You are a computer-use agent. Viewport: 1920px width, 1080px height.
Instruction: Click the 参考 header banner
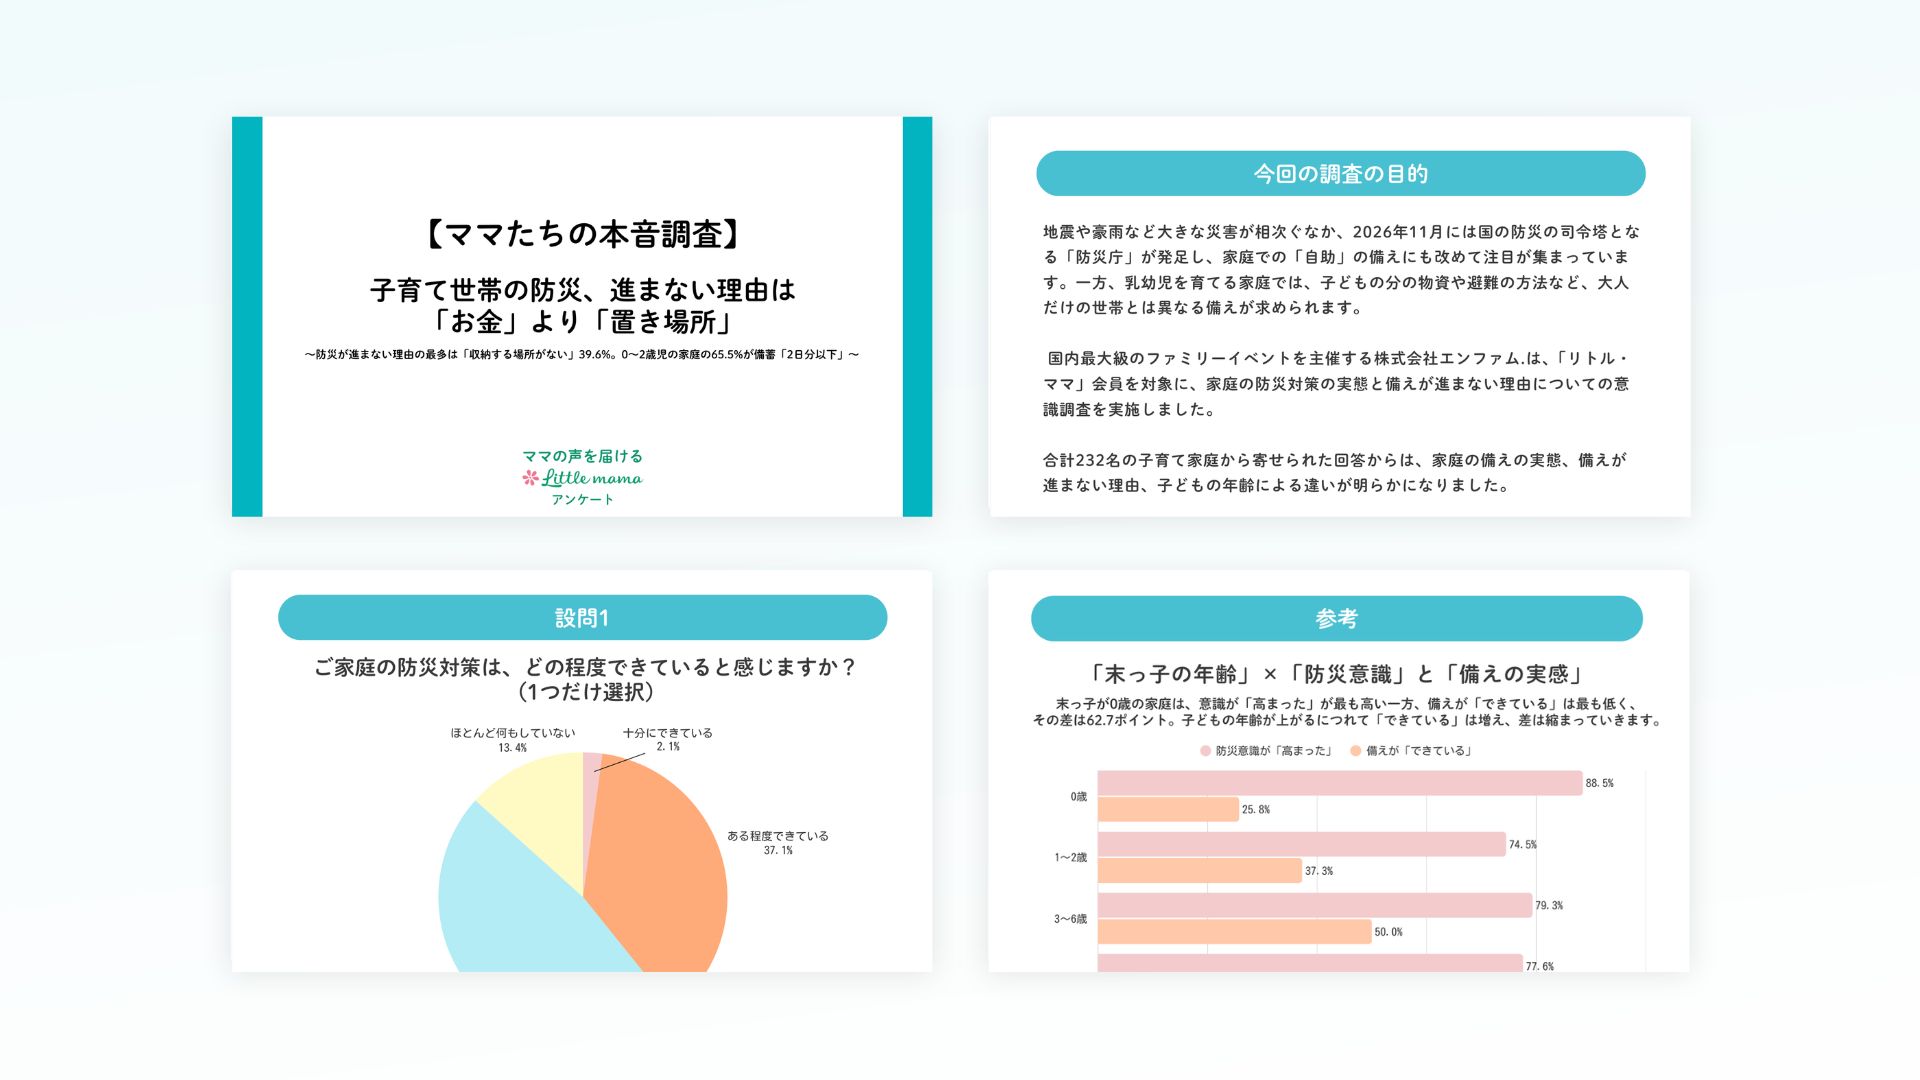[1337, 619]
